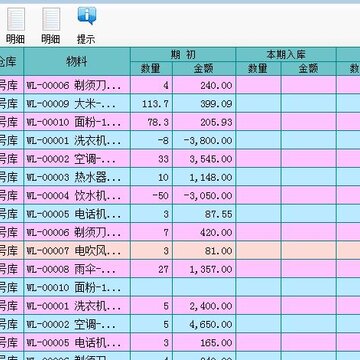
Task: Select WL-00010 面粉 in the 205.93 row
Action: click(x=77, y=122)
